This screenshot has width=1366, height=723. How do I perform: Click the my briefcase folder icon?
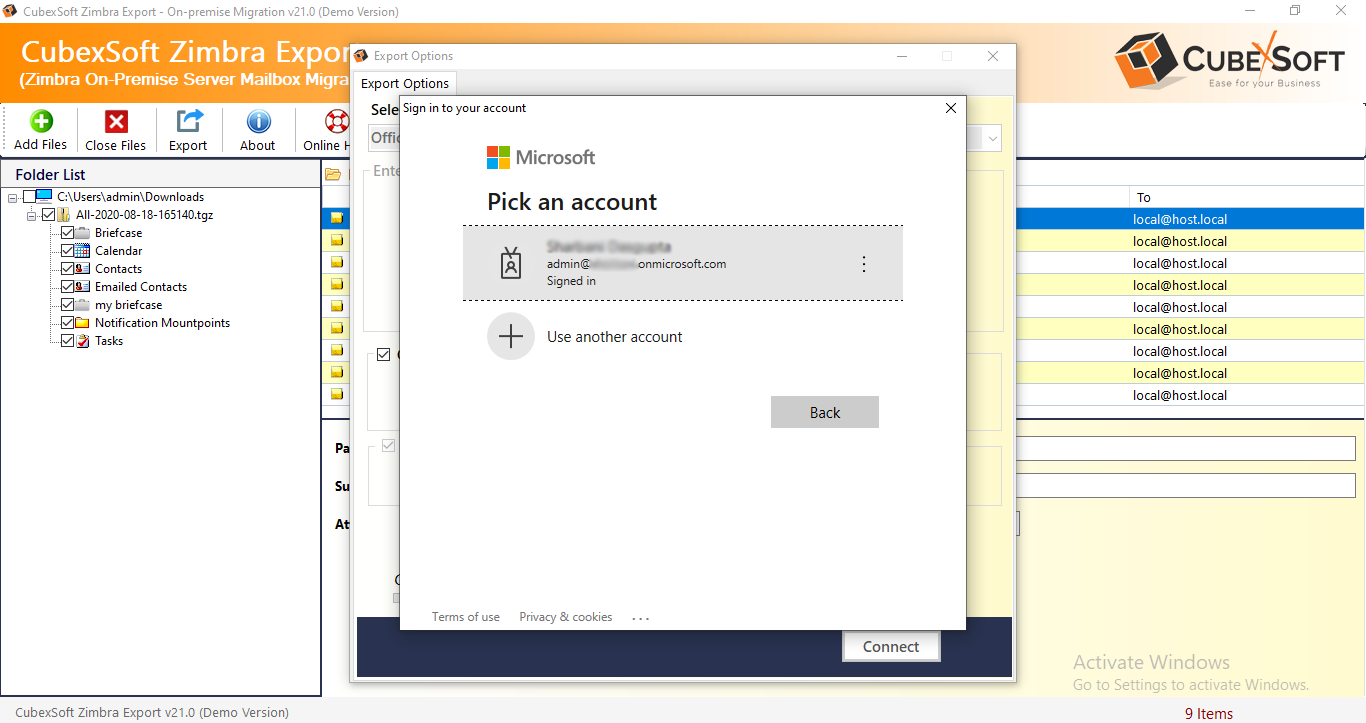tap(82, 305)
